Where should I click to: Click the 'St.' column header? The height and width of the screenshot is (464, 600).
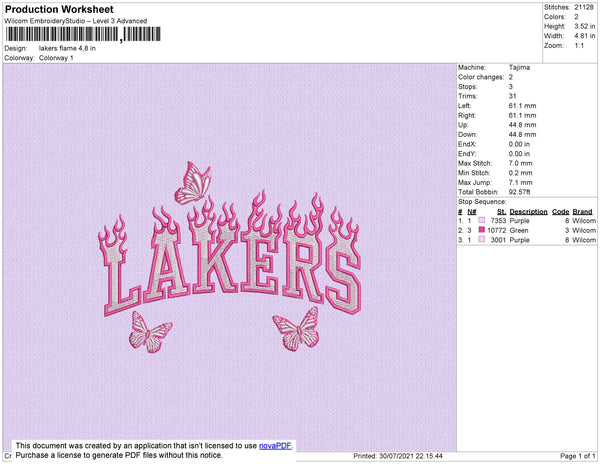tap(502, 212)
